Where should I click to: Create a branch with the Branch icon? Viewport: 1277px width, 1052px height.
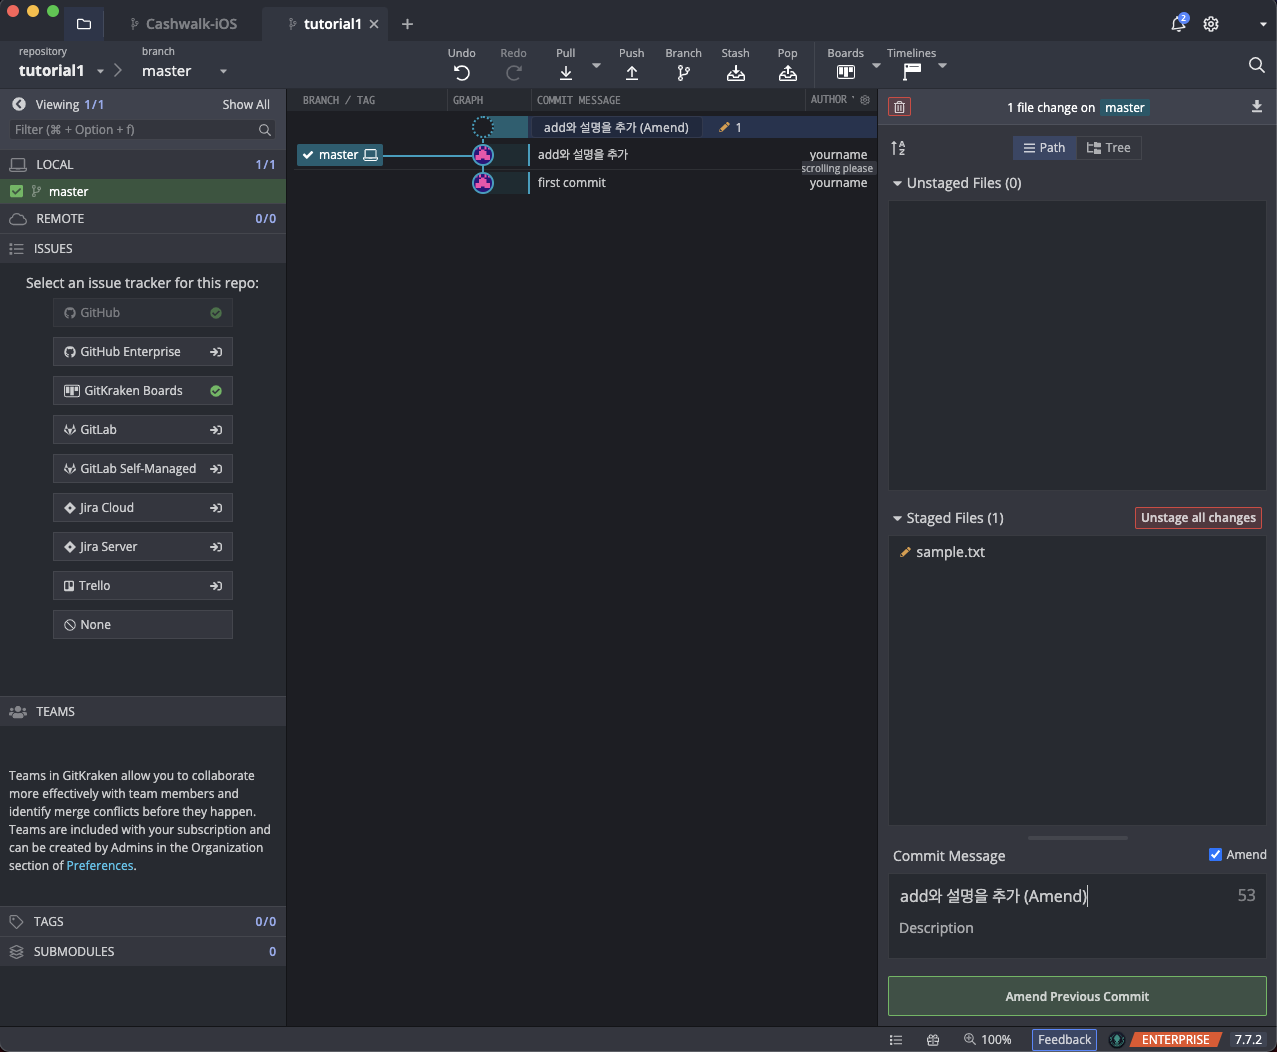click(683, 72)
